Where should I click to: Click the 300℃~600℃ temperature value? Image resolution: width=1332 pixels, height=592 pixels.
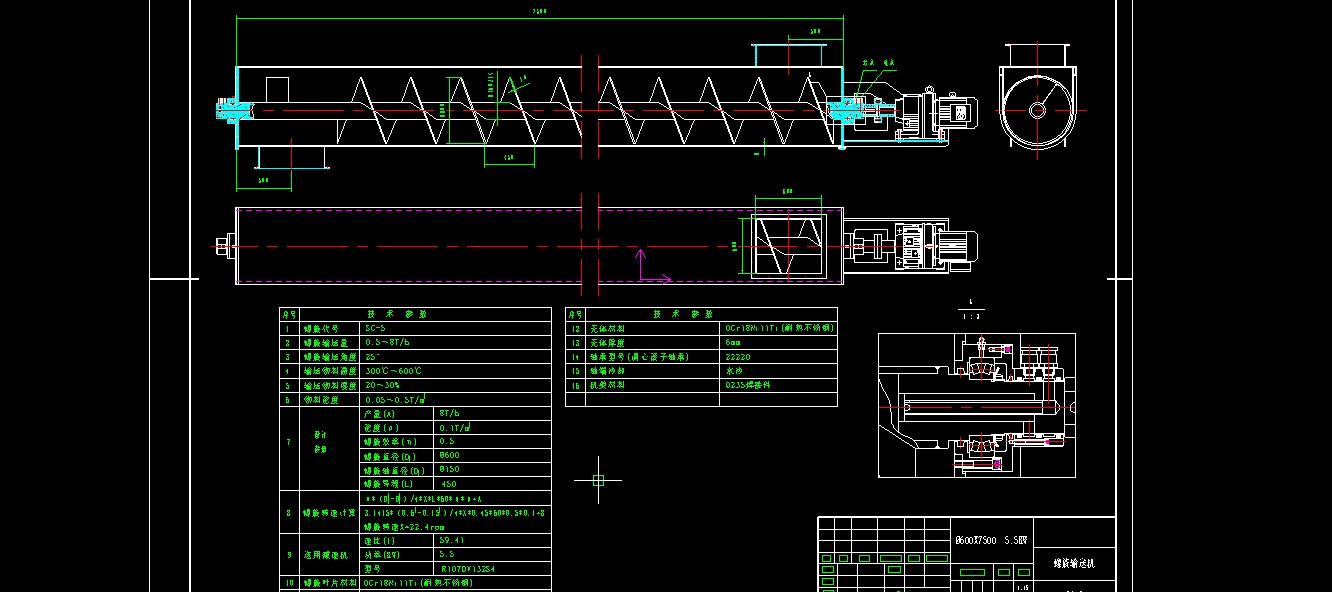coord(394,370)
